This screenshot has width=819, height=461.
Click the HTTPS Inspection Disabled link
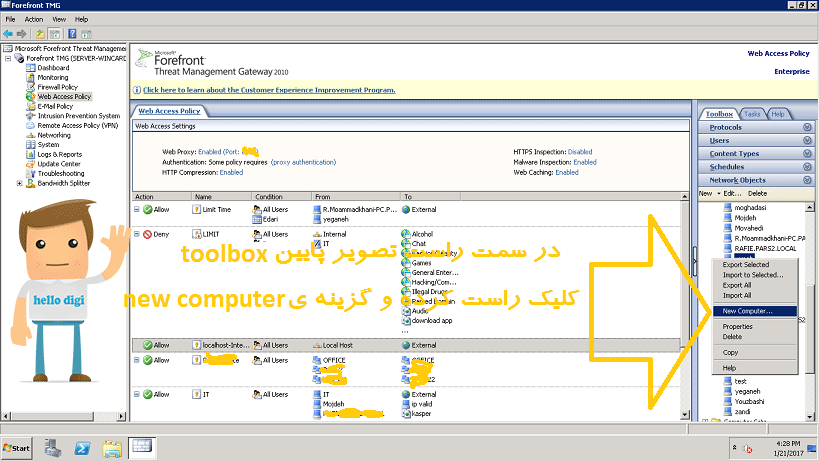580,152
